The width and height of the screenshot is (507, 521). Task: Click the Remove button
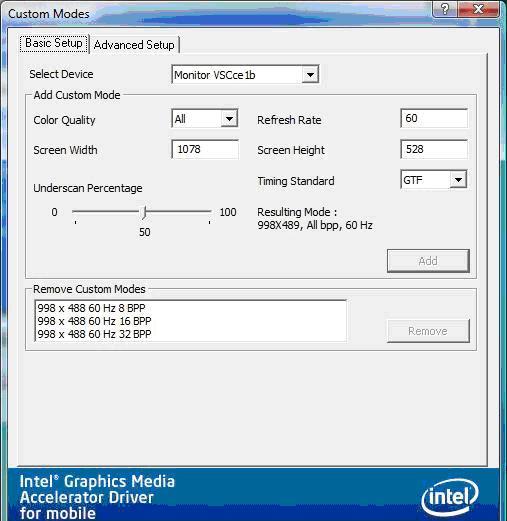pos(428,331)
